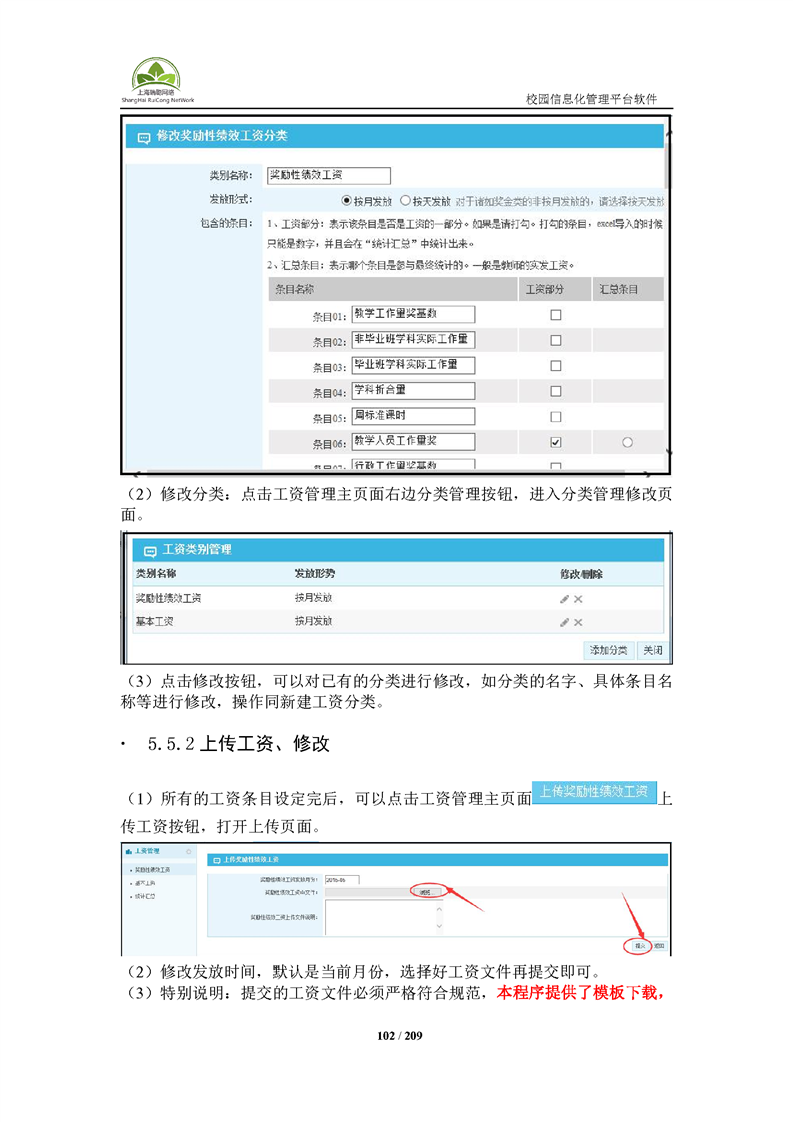Open 奖励性绩效工资 in the left sidebar
The width and height of the screenshot is (793, 1122).
coord(152,870)
